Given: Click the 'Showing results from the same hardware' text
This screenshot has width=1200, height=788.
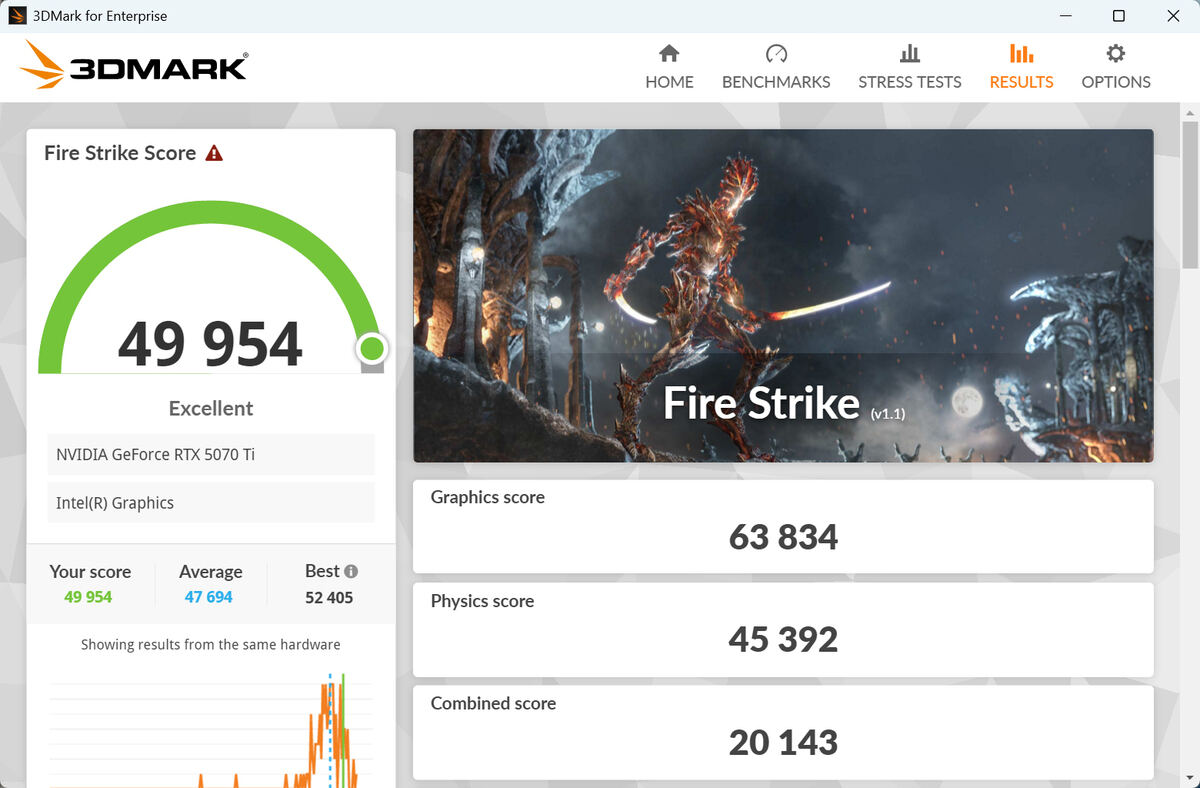Looking at the screenshot, I should pos(211,645).
